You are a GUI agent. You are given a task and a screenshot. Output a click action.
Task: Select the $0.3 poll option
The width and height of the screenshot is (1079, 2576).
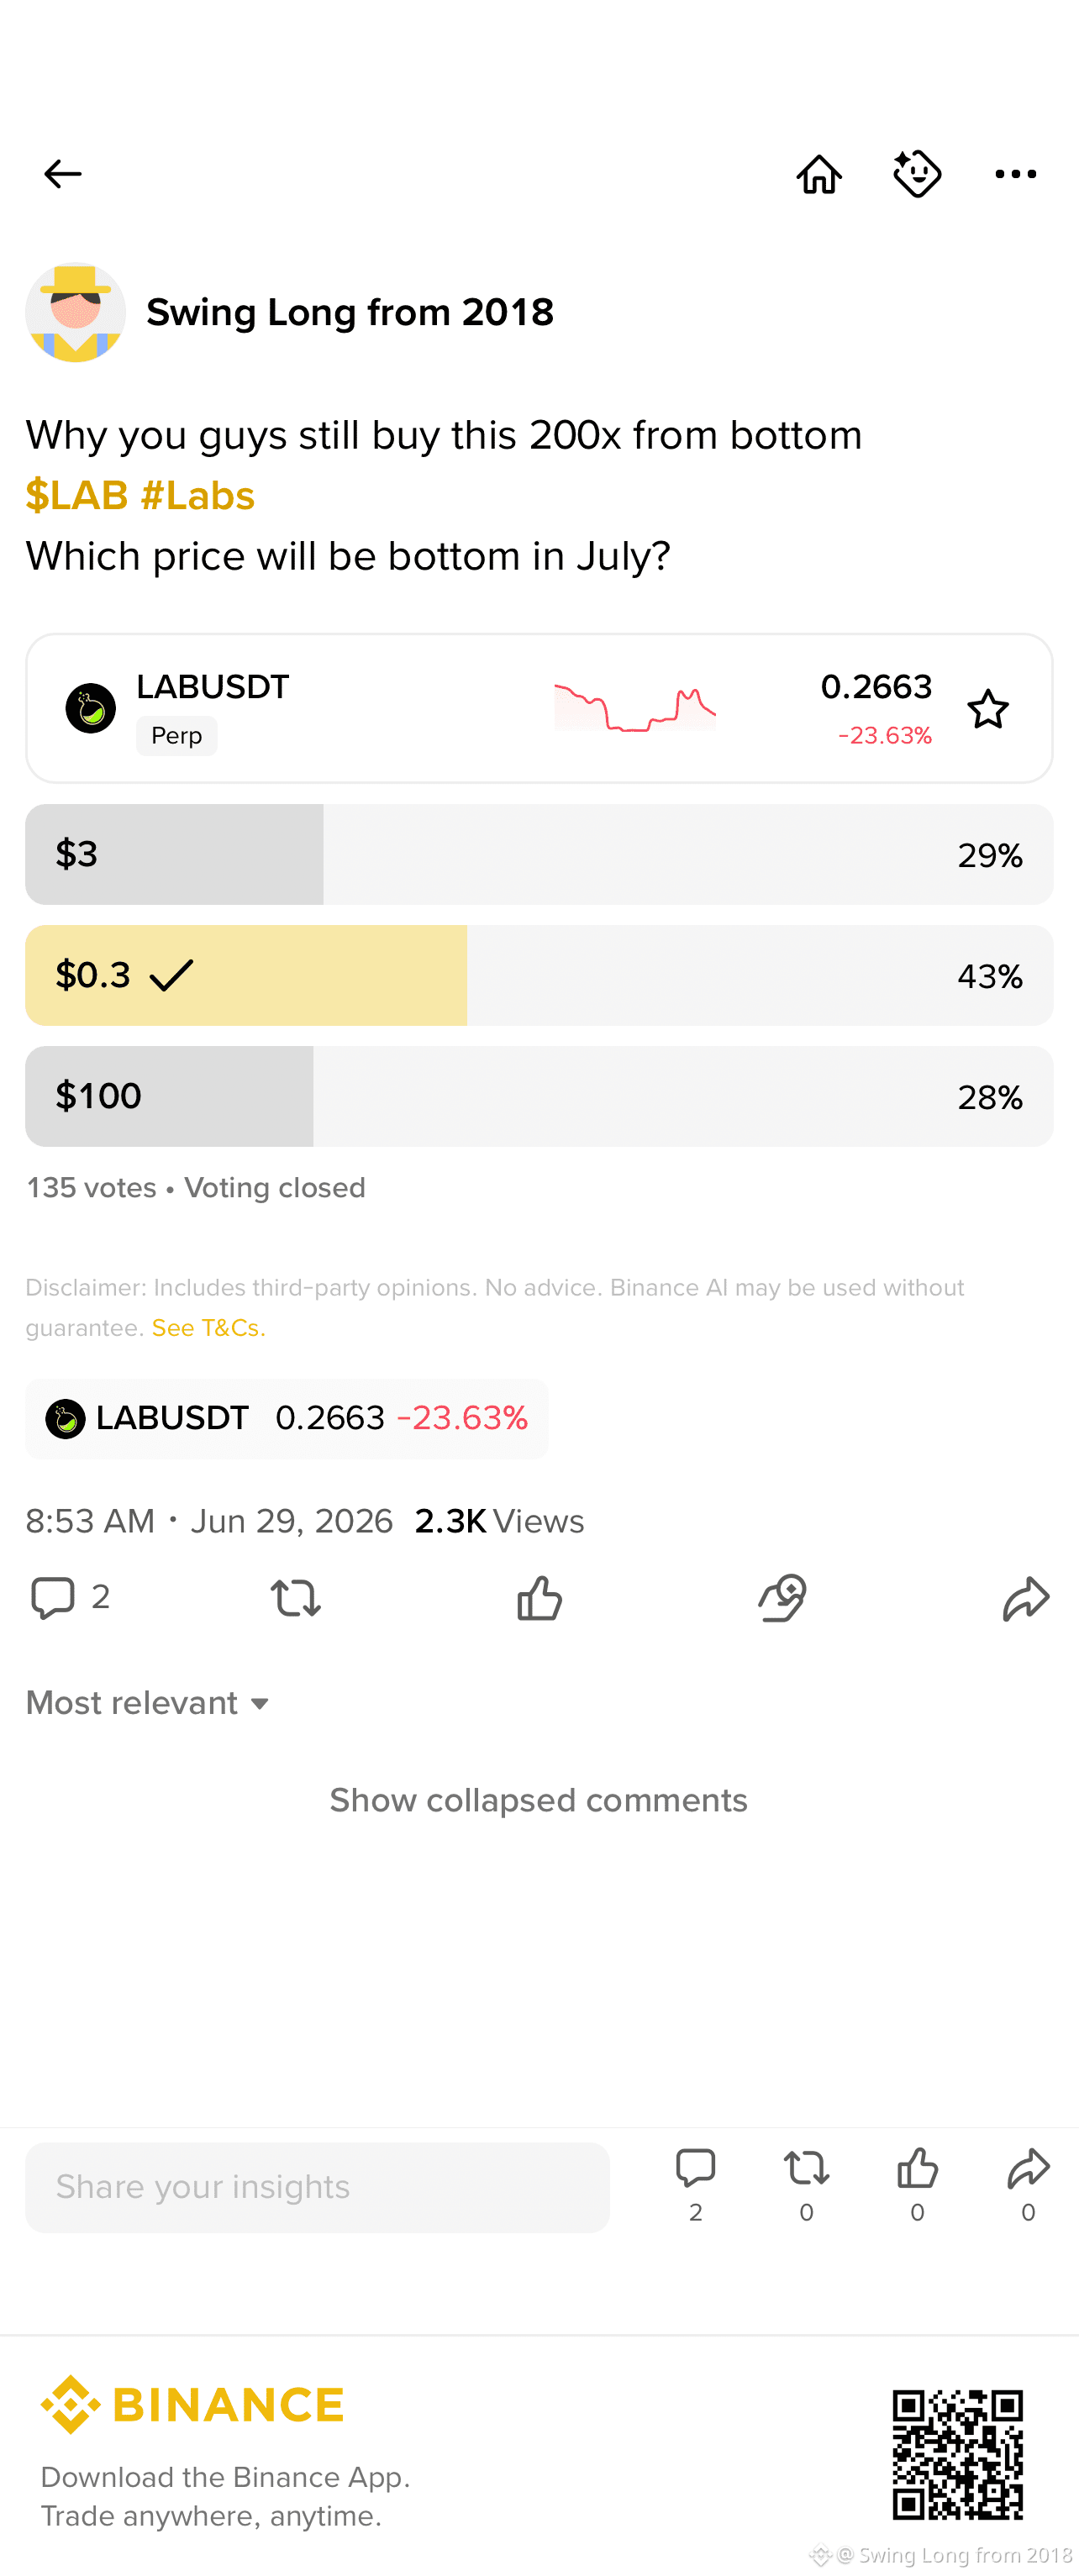tap(539, 975)
